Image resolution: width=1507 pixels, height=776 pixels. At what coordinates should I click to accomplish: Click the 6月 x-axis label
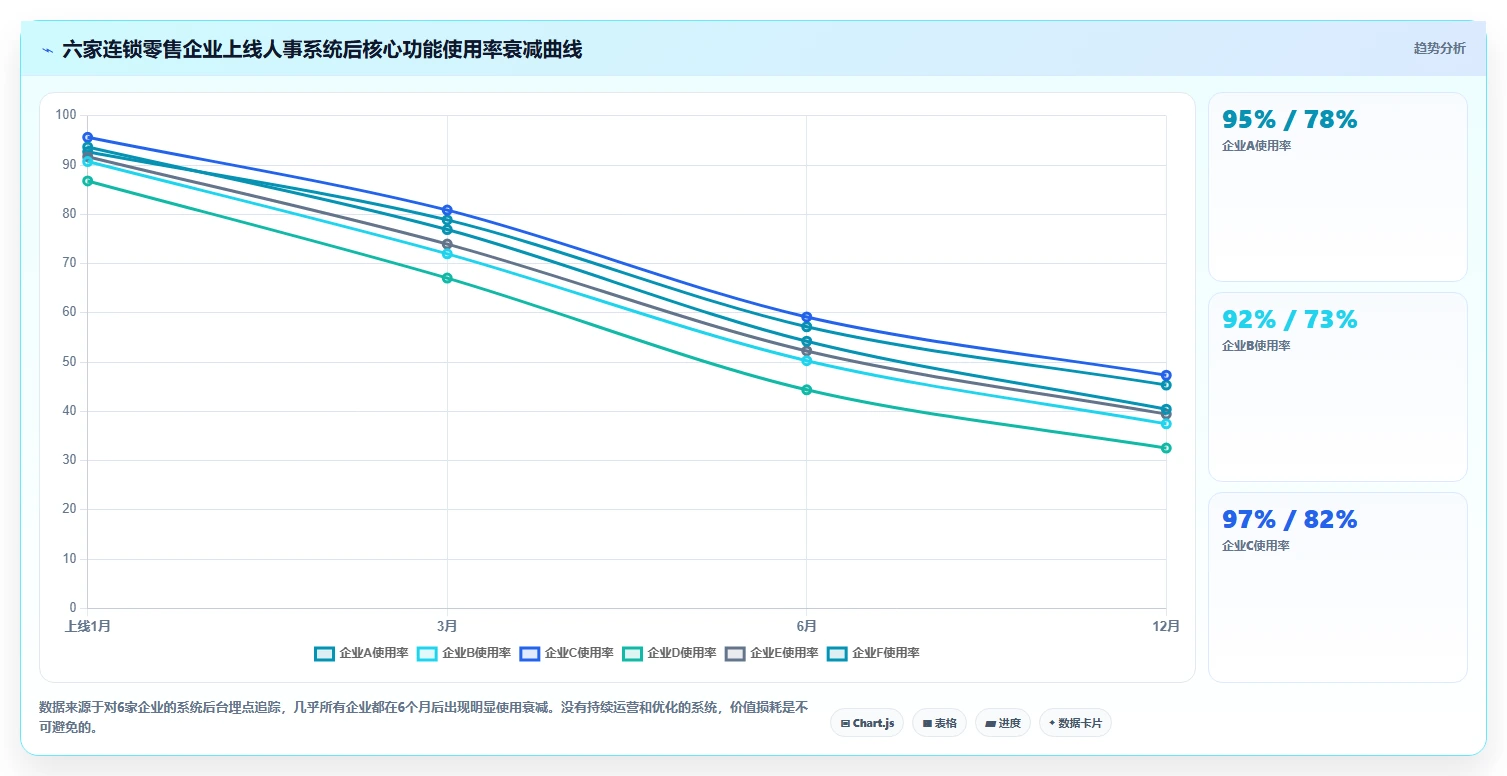[x=806, y=627]
